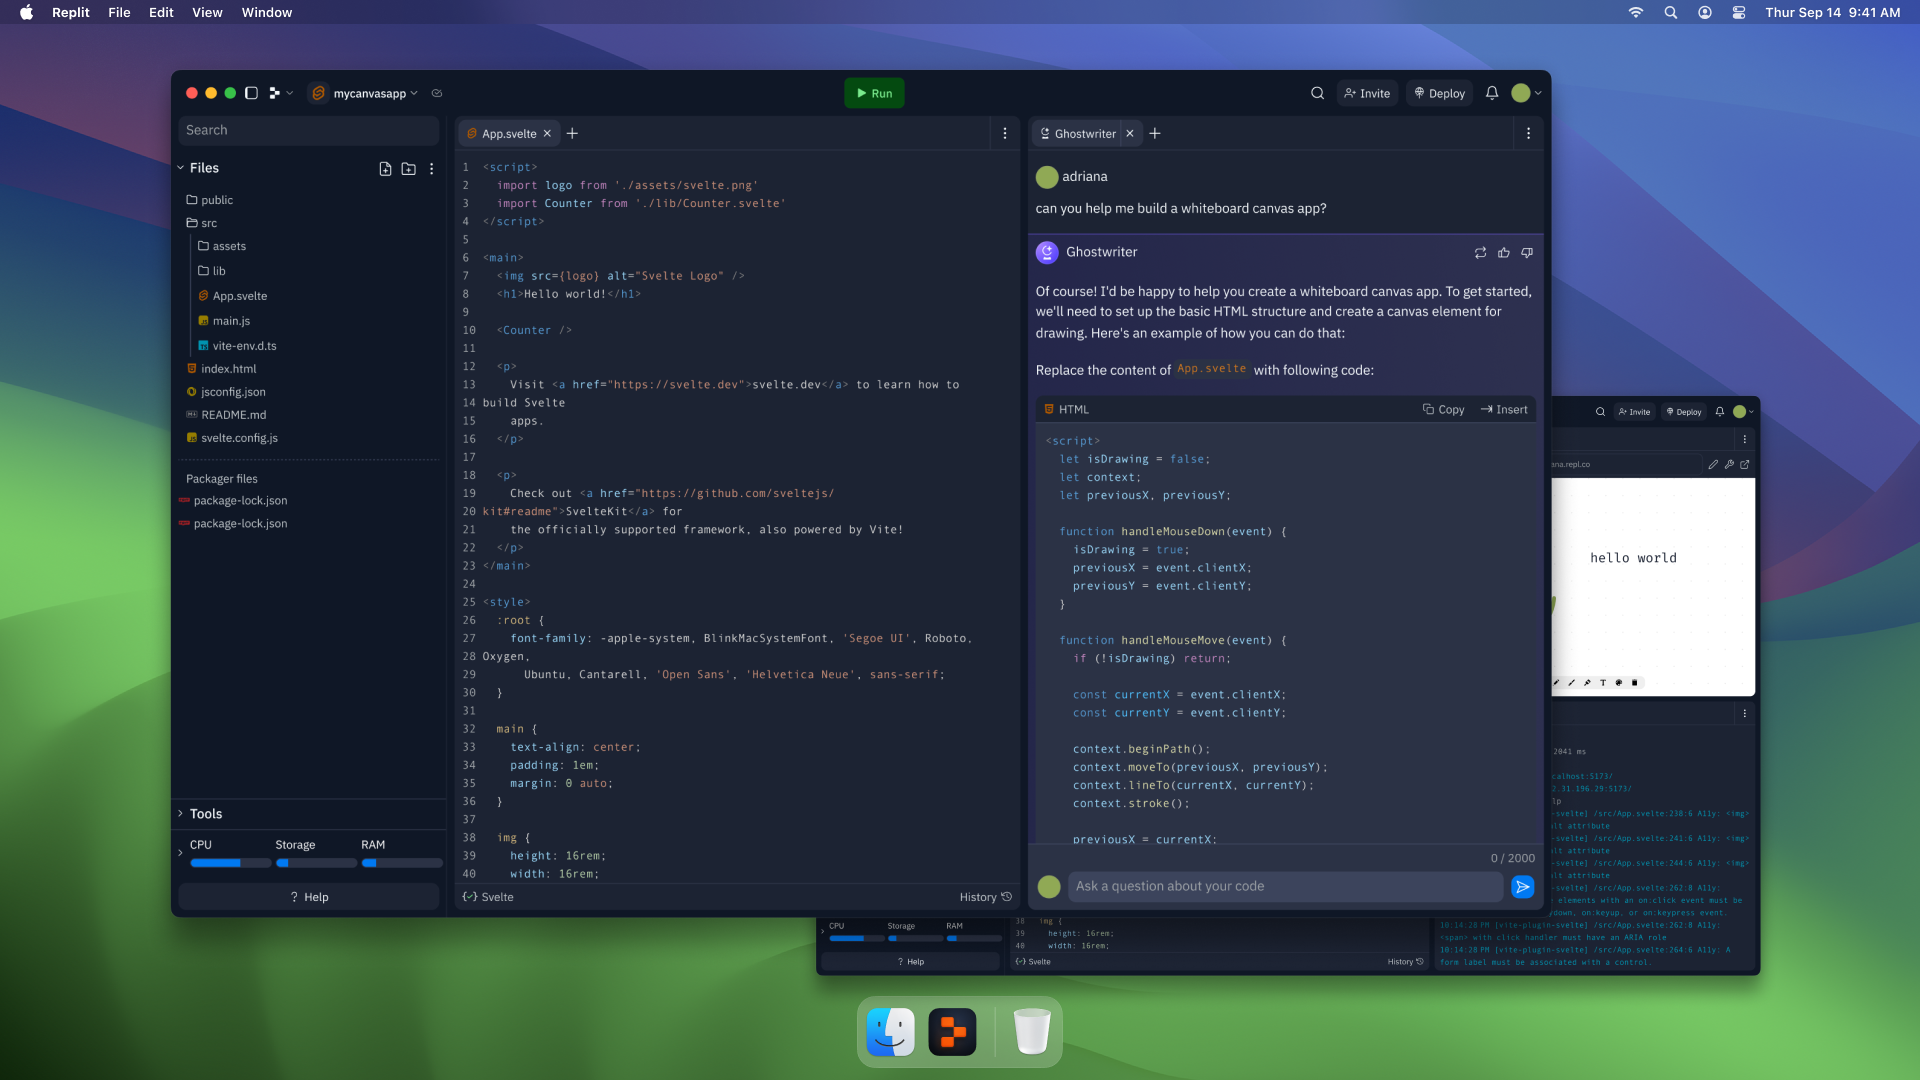
Task: Click the new folder icon in Files
Action: coord(408,169)
